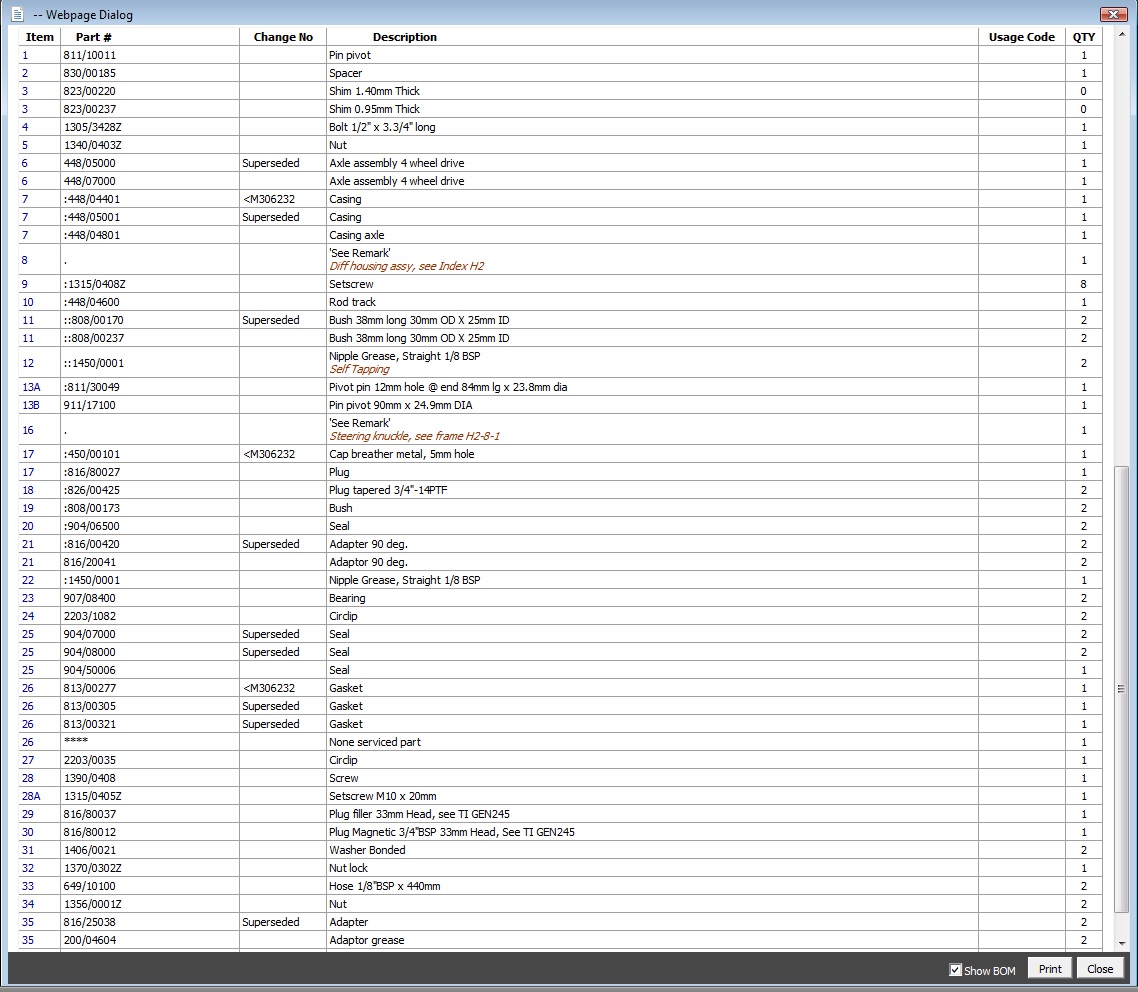
Task: Select part number 904/50006
Action: coord(89,671)
